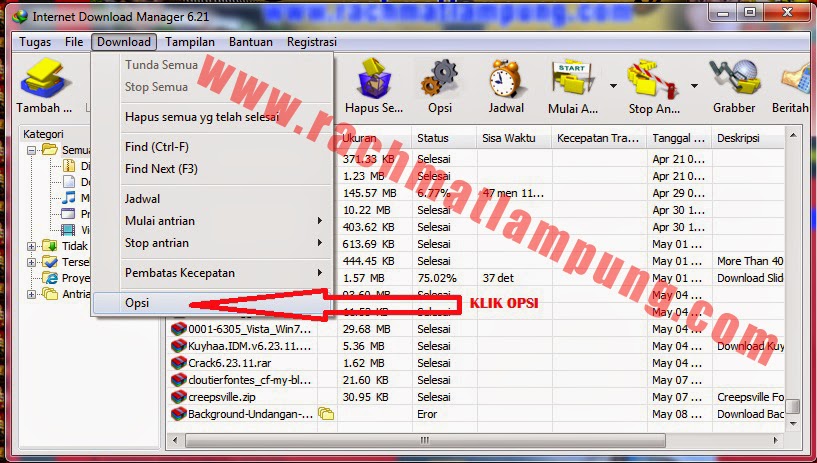The width and height of the screenshot is (817, 463).
Task: Click the Stop Antrian toolbar icon
Action: (653, 79)
